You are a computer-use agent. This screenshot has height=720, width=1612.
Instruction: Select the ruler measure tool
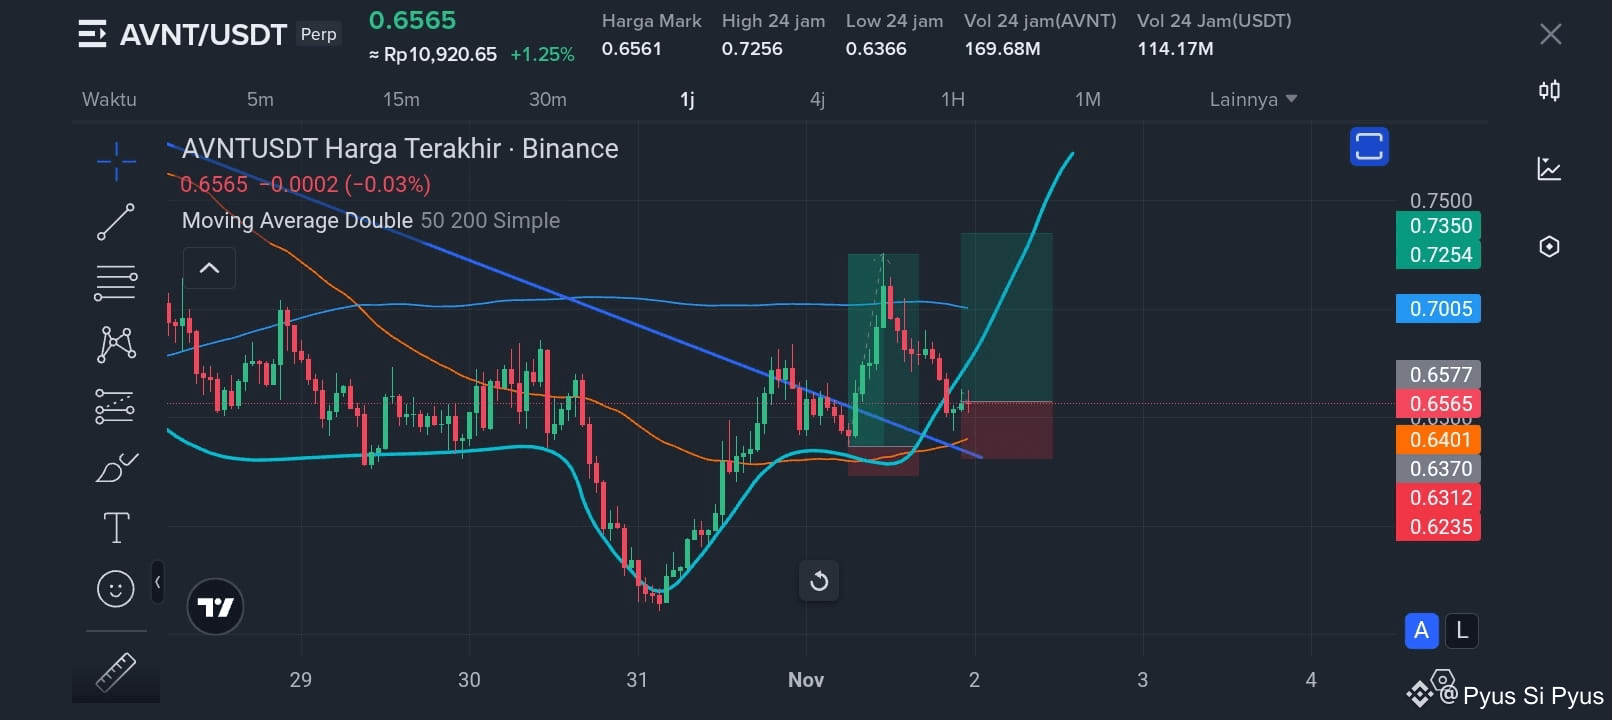pos(116,672)
